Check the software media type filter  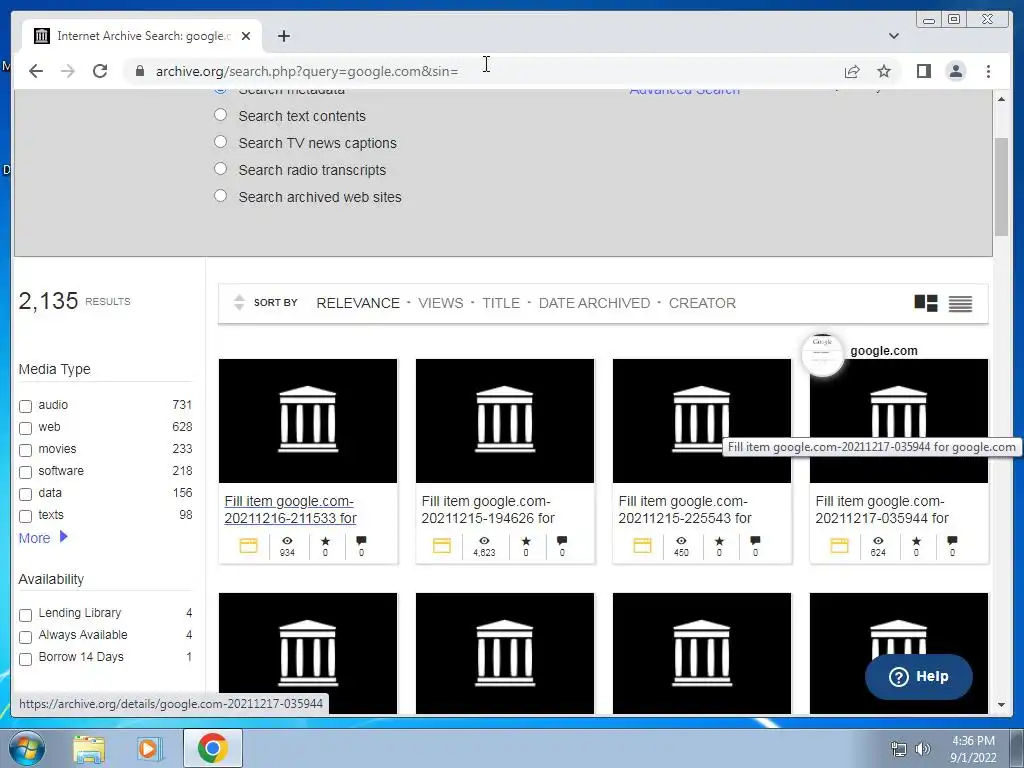pos(25,472)
